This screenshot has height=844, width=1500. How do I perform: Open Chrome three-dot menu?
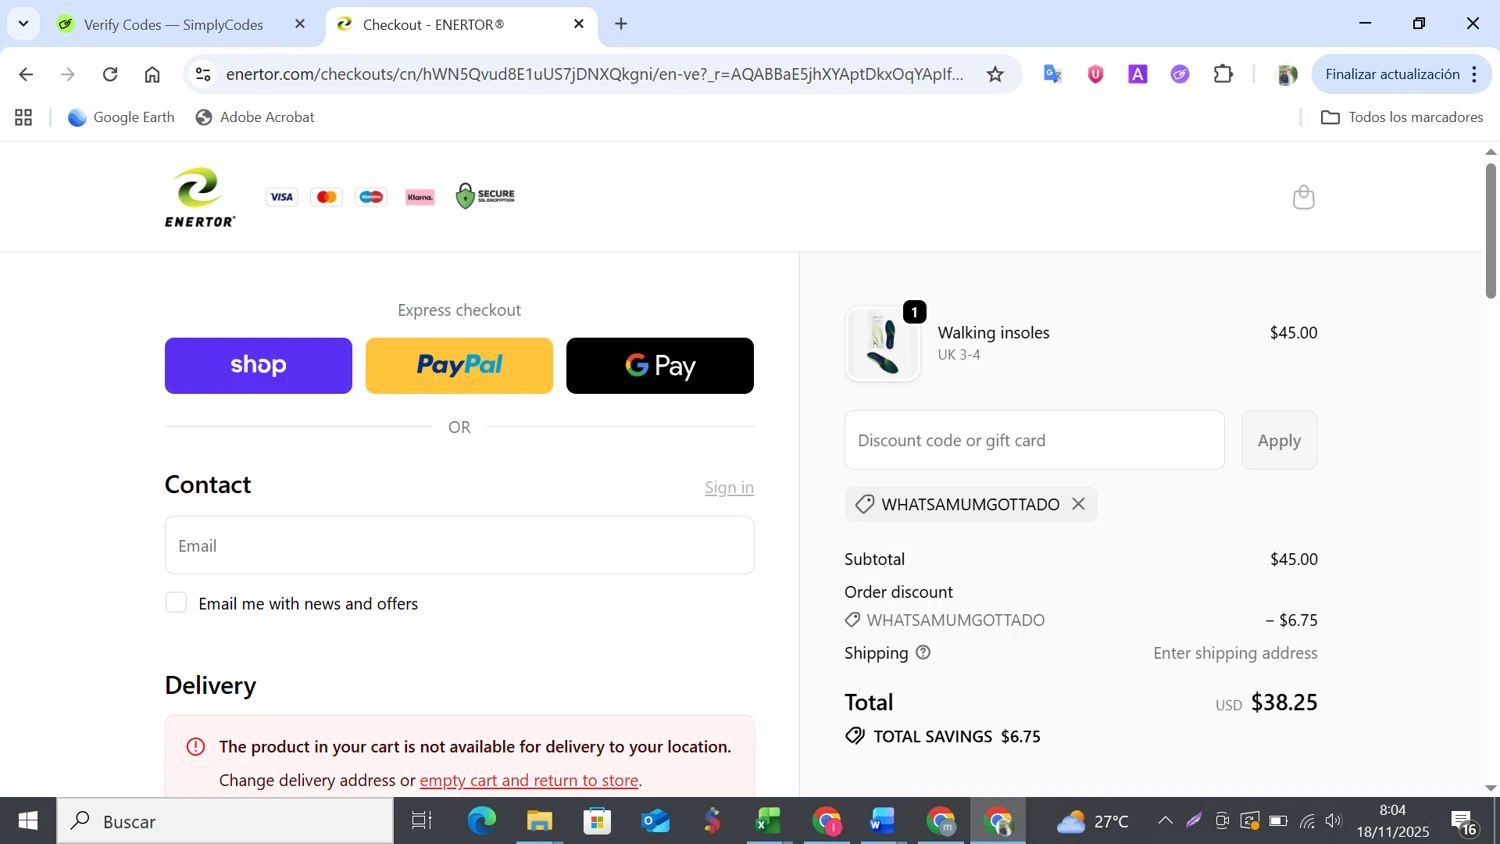coord(1475,74)
